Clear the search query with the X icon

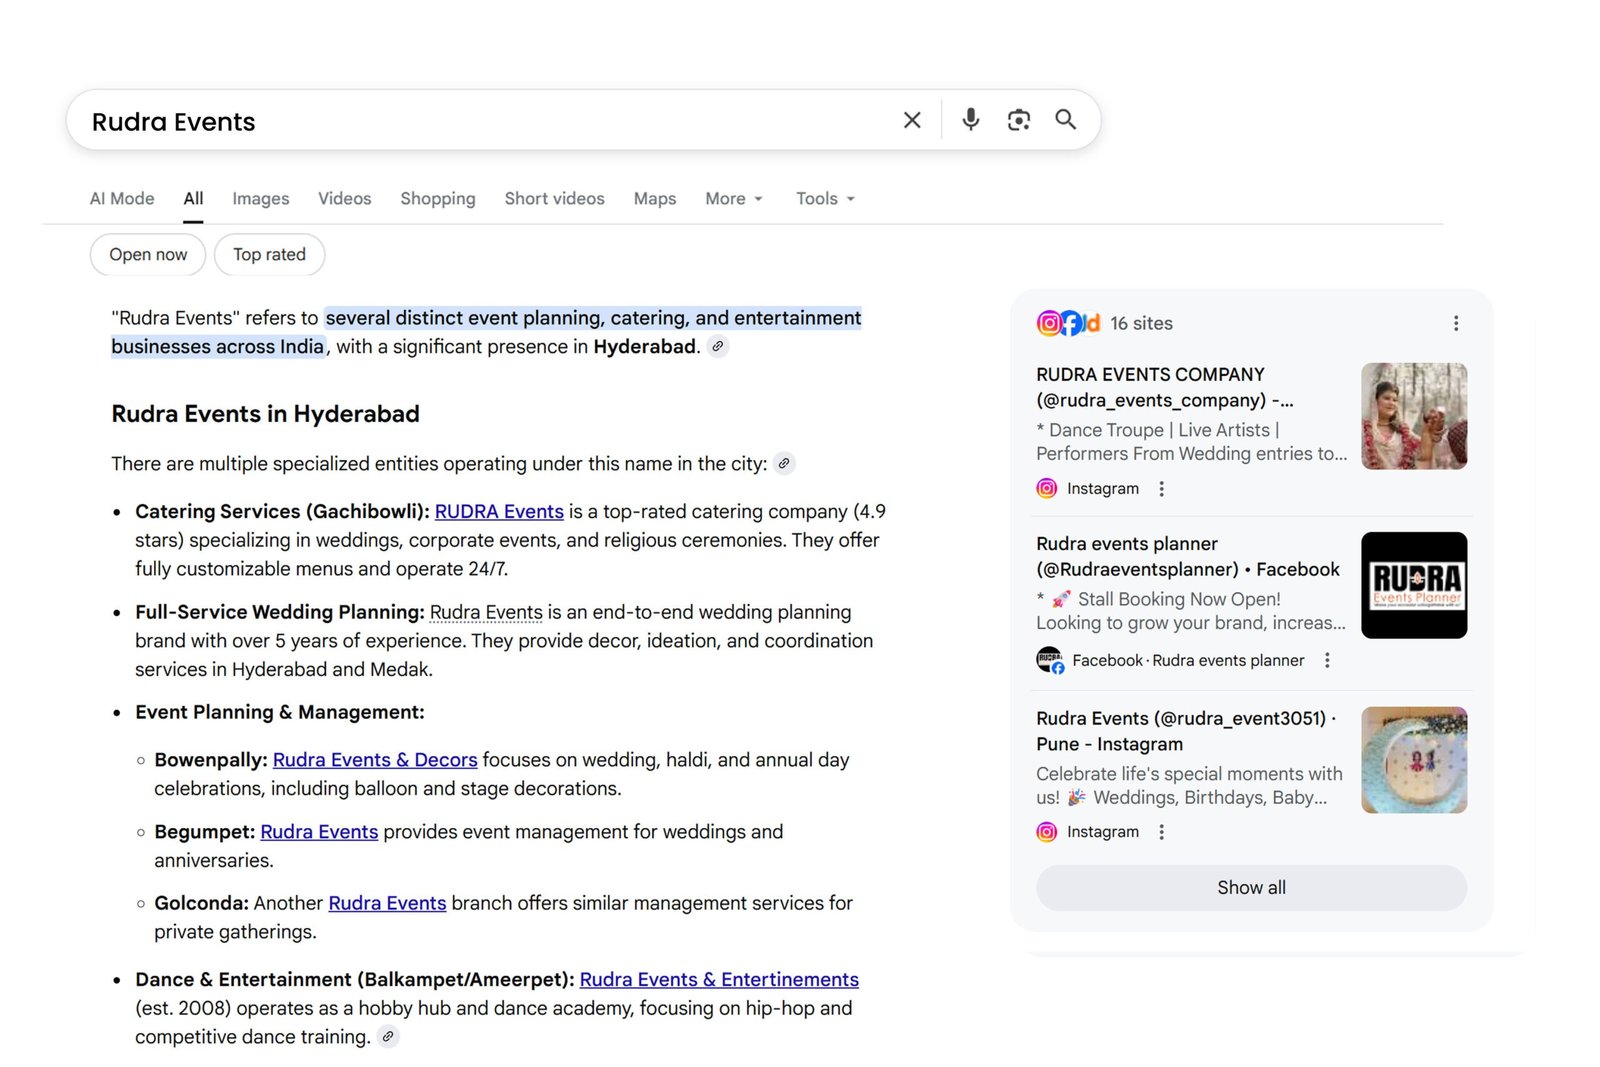tap(911, 119)
